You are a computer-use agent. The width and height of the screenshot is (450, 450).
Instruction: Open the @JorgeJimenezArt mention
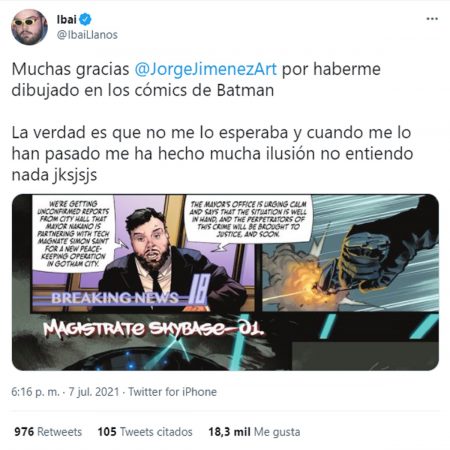click(x=206, y=69)
